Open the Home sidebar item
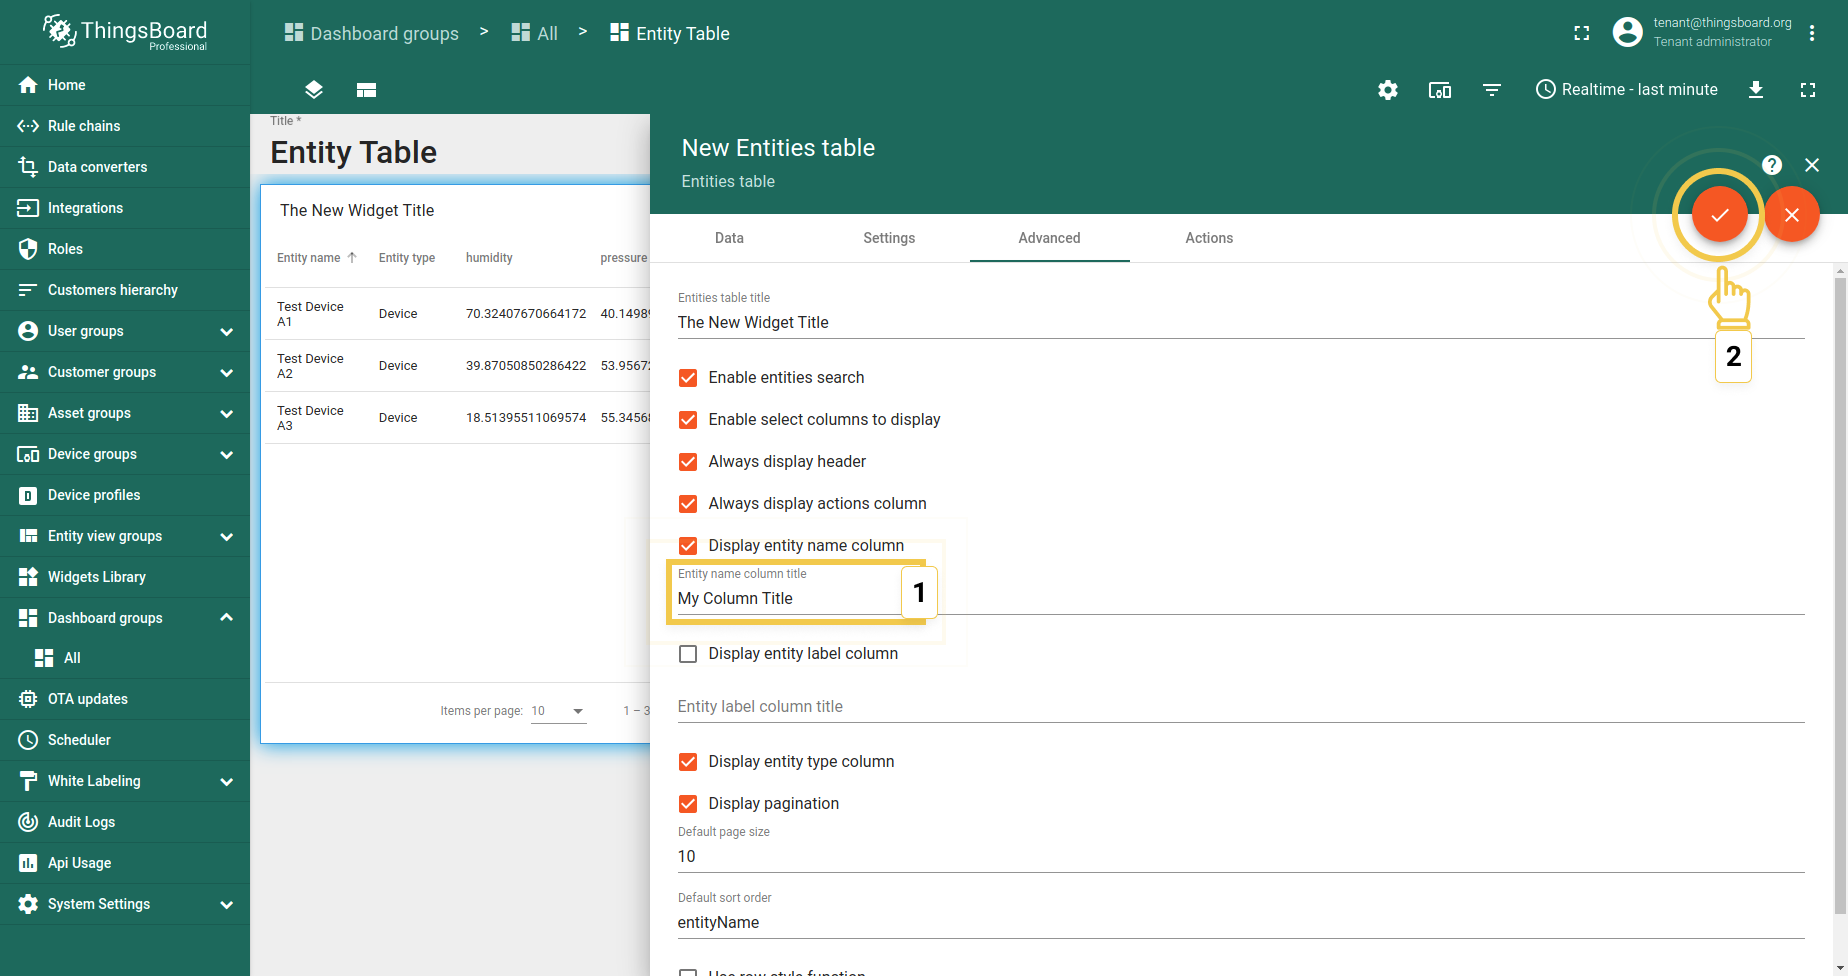This screenshot has height=976, width=1848. point(125,85)
